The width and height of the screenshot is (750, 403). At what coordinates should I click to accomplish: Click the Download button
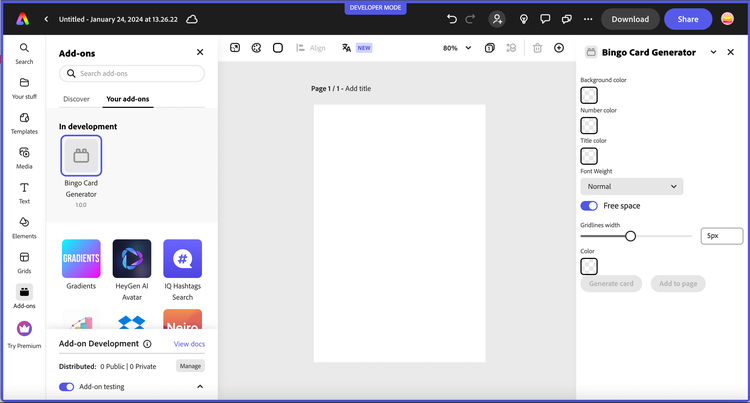[x=630, y=19]
